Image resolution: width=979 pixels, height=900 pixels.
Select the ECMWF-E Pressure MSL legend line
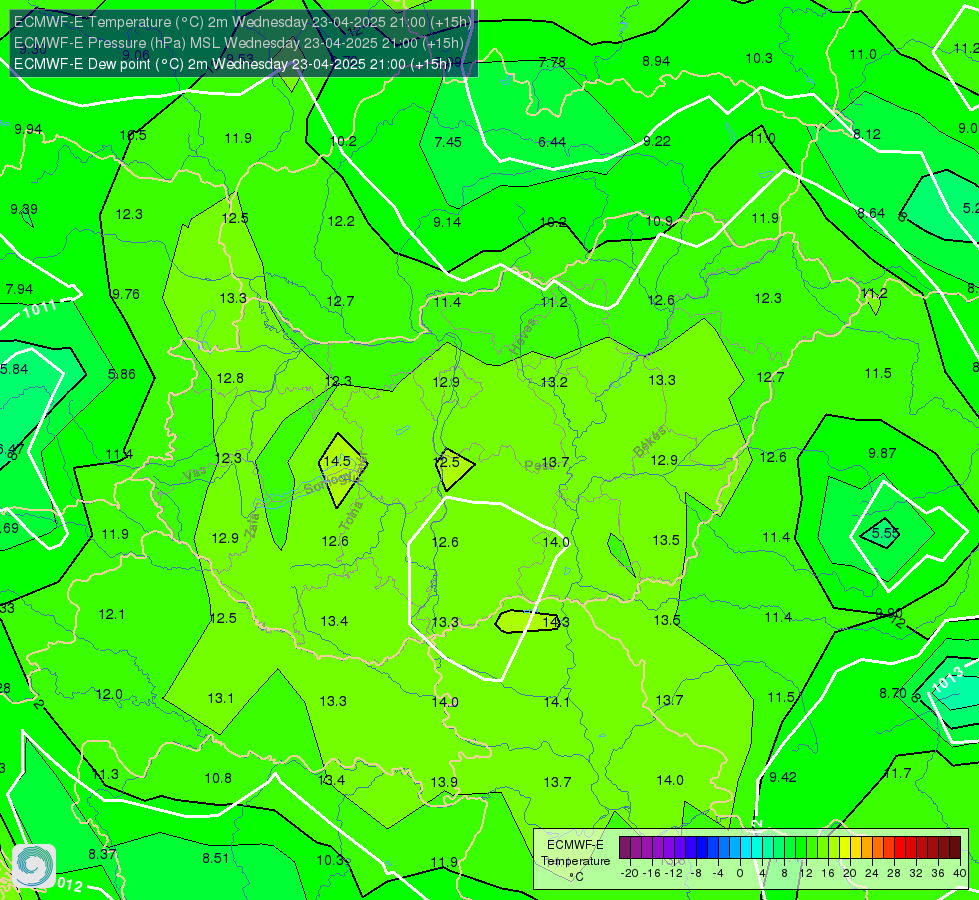pos(239,43)
